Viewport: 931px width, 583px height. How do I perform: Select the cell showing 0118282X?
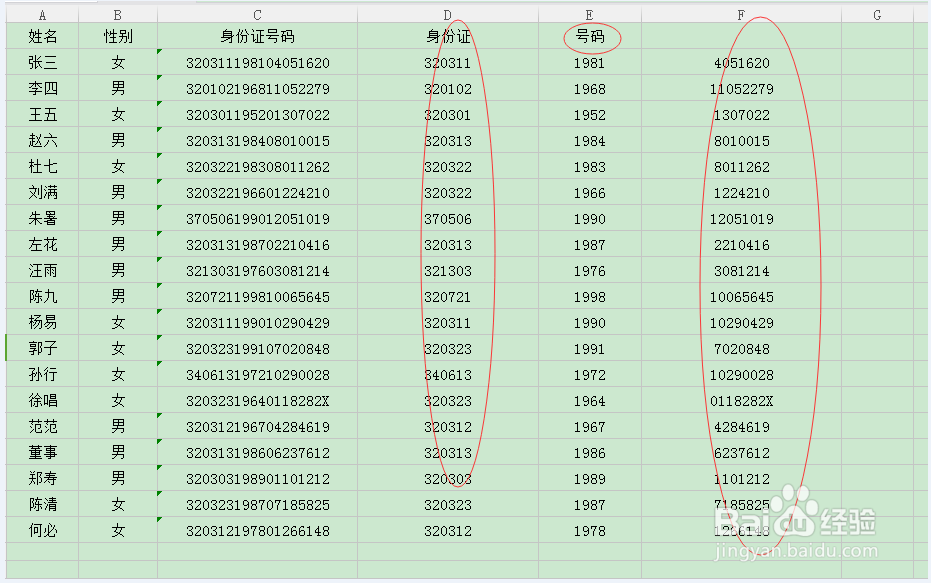coord(740,400)
